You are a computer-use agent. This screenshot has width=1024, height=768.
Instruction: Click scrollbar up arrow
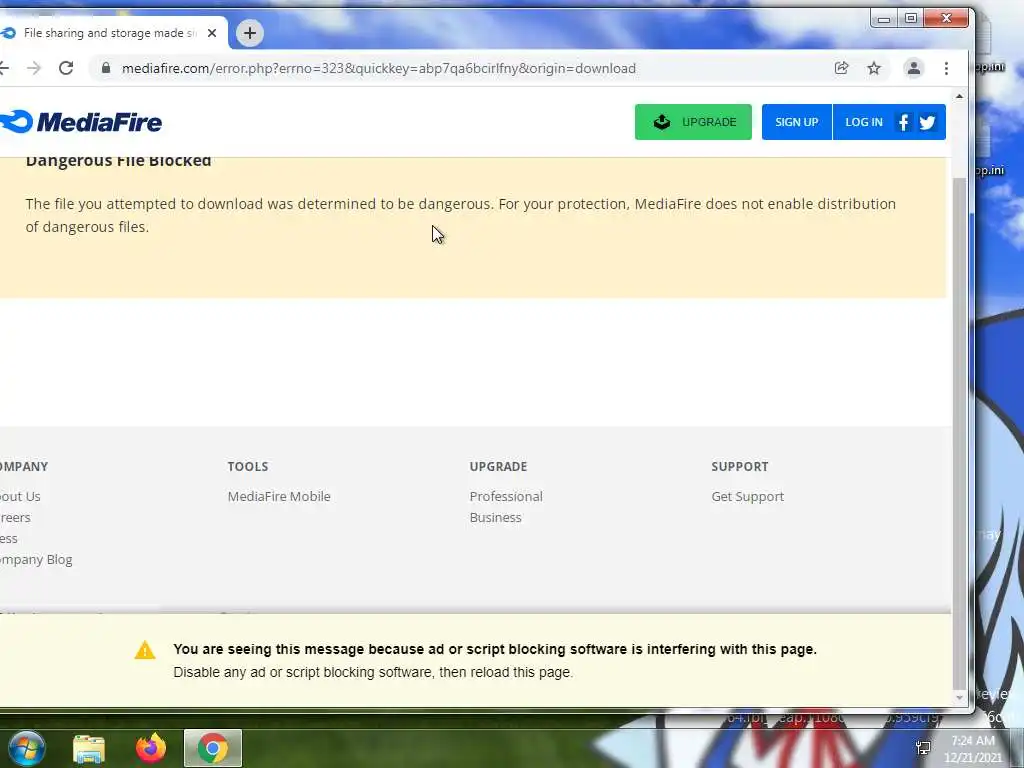[959, 96]
